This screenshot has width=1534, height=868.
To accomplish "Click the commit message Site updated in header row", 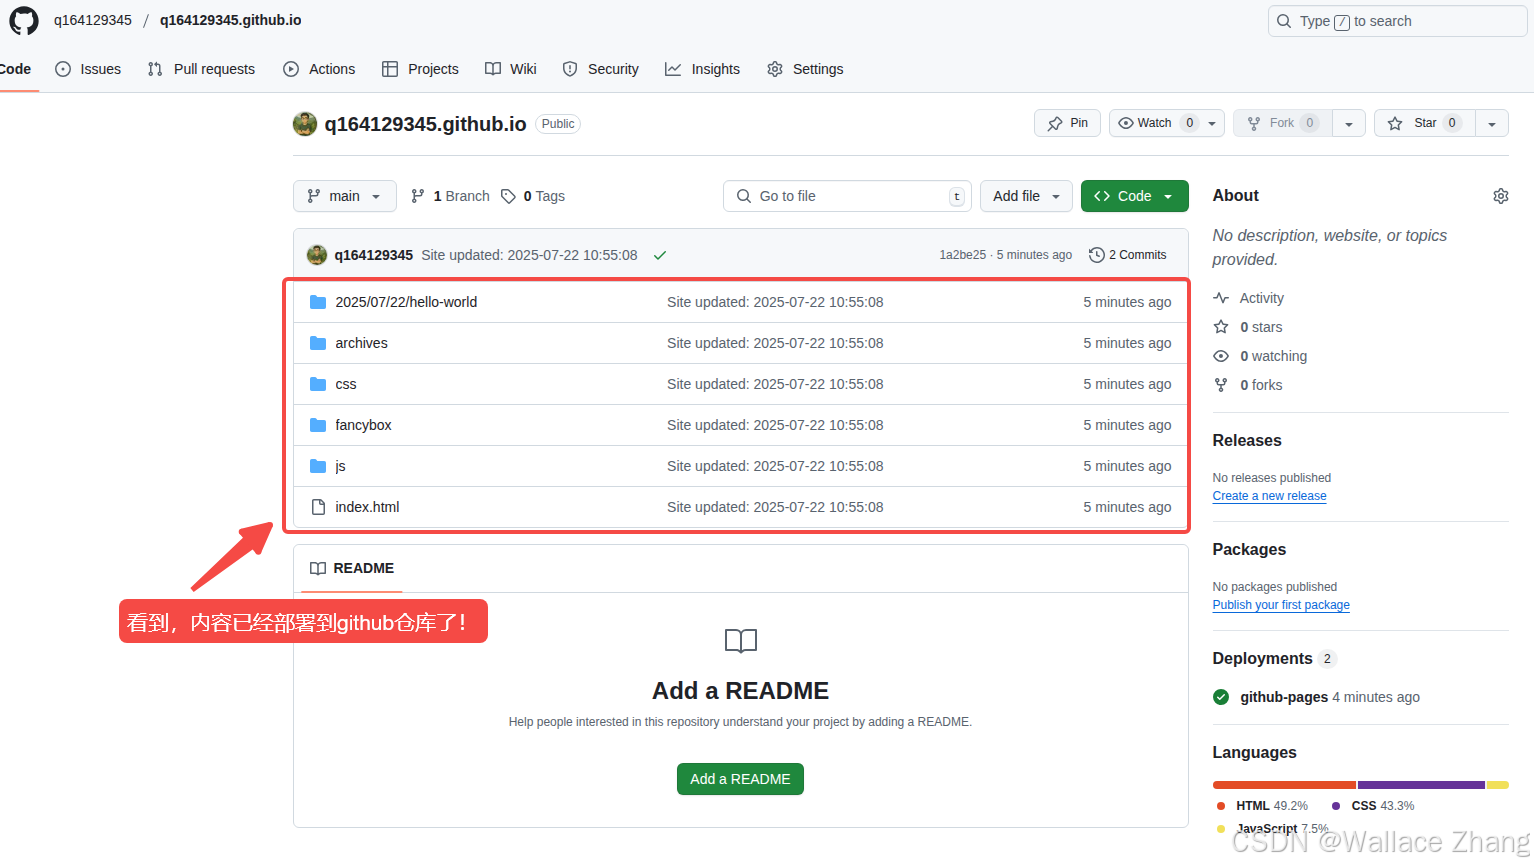I will pos(529,255).
